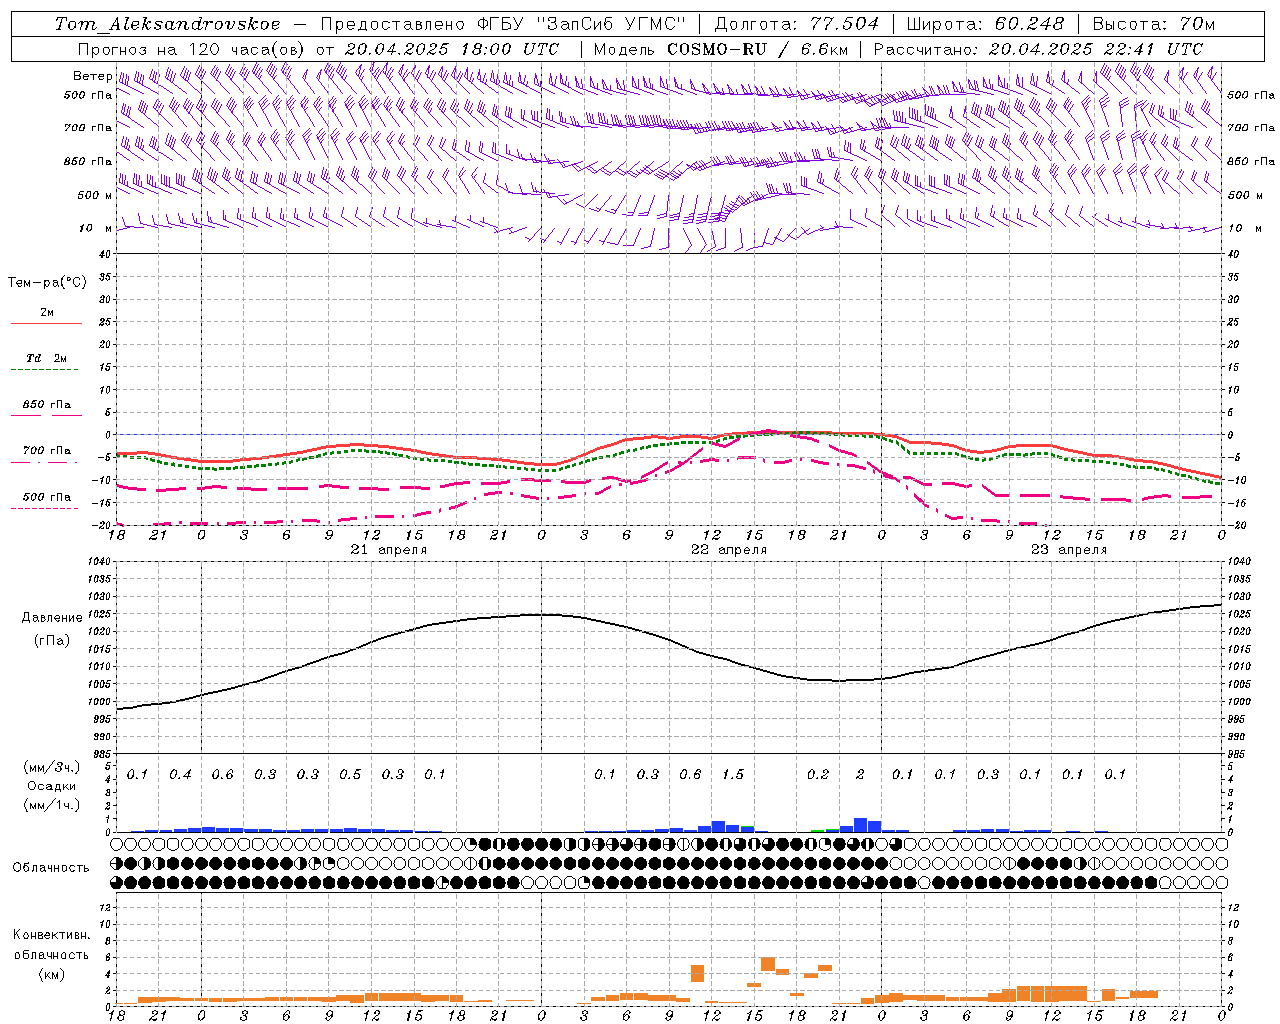Click the Осадки precipitation label

click(x=52, y=786)
